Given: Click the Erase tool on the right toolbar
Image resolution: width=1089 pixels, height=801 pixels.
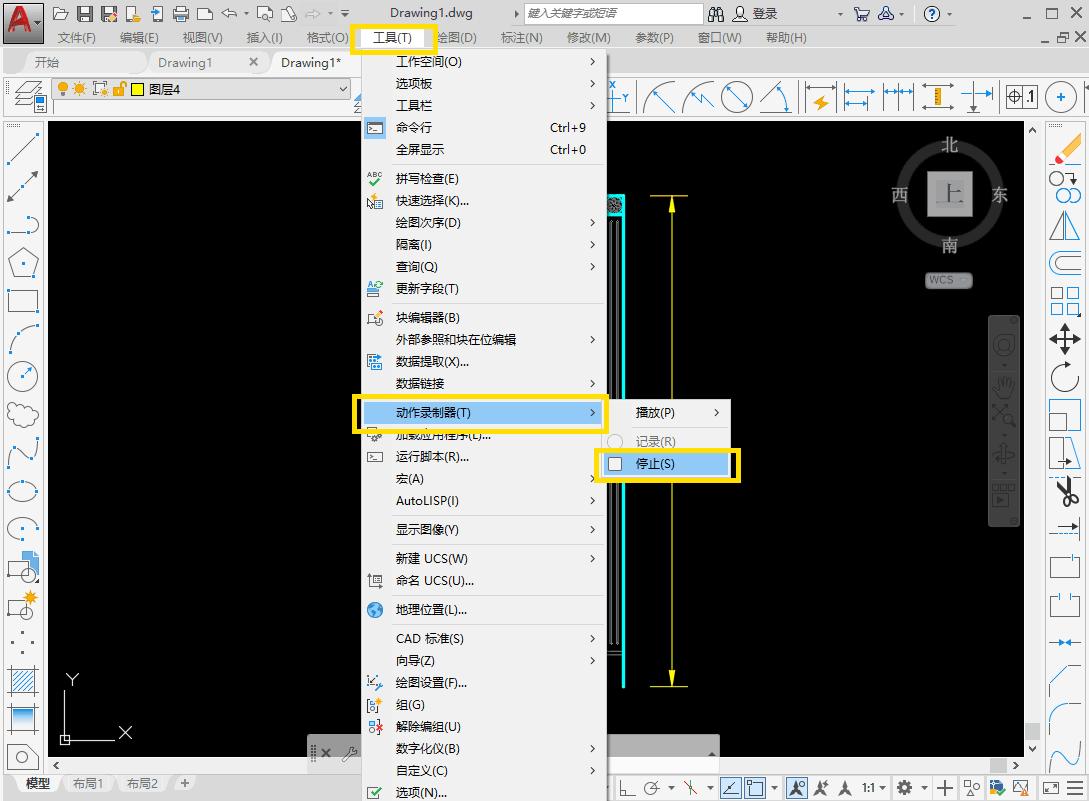Looking at the screenshot, I should click(1066, 150).
